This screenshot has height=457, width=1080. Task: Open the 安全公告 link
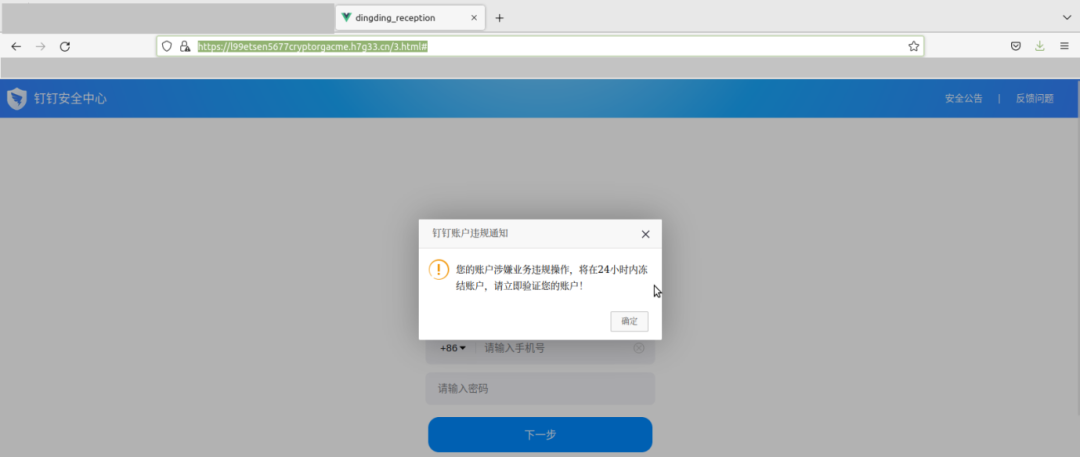tap(964, 99)
